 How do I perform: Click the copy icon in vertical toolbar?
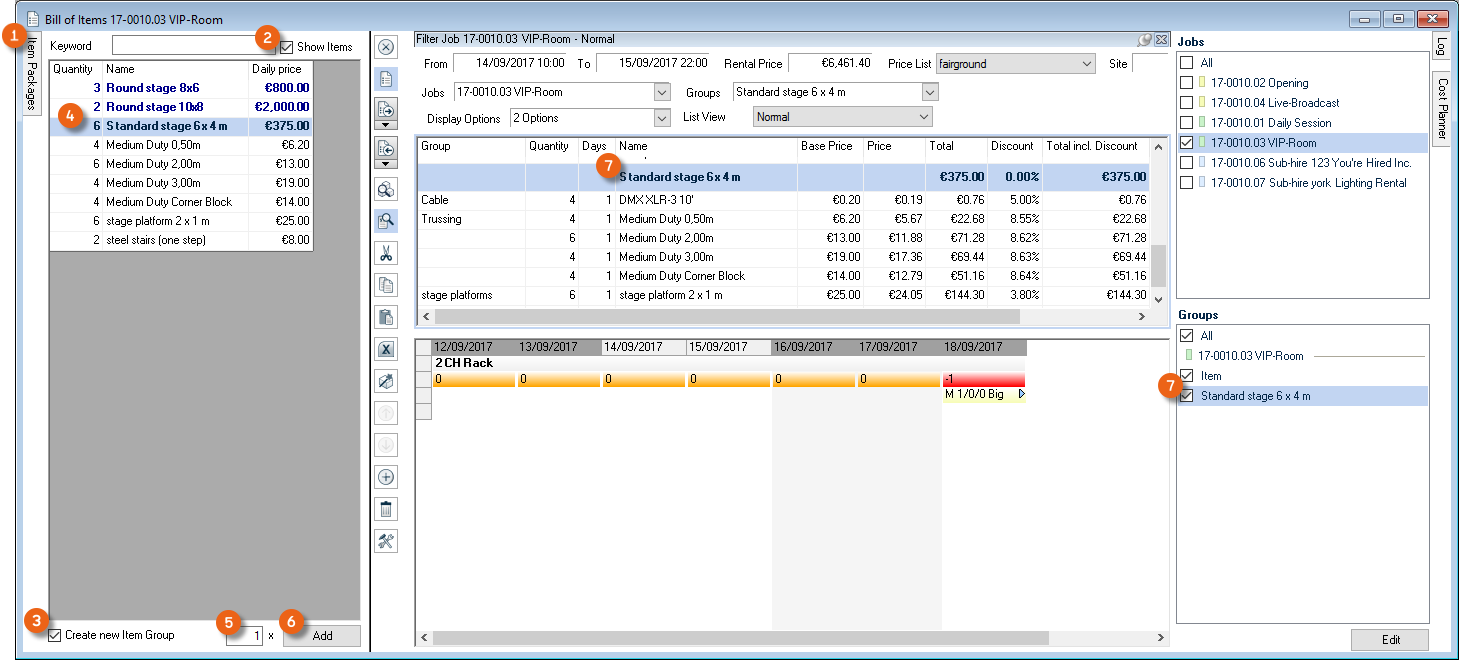[386, 285]
